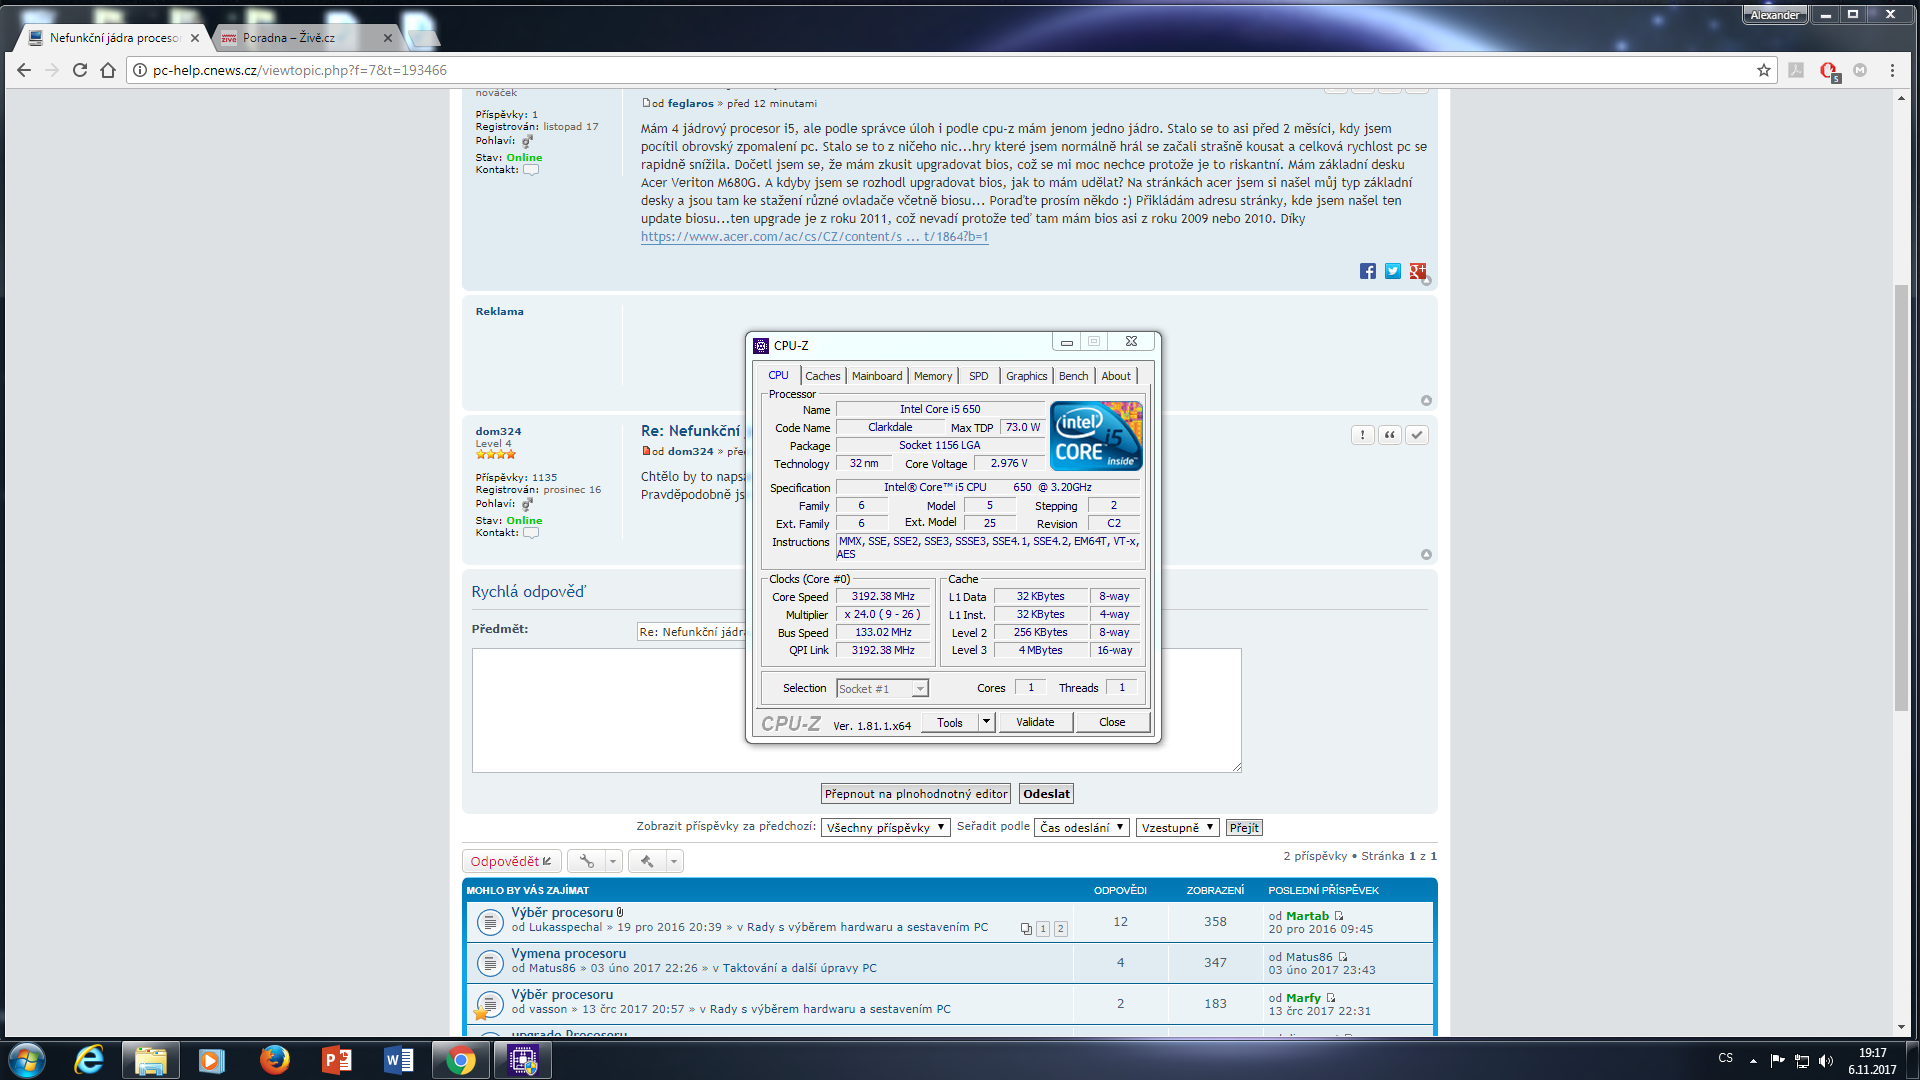
Task: Click the page vertical scrollbar
Action: pos(1901,497)
